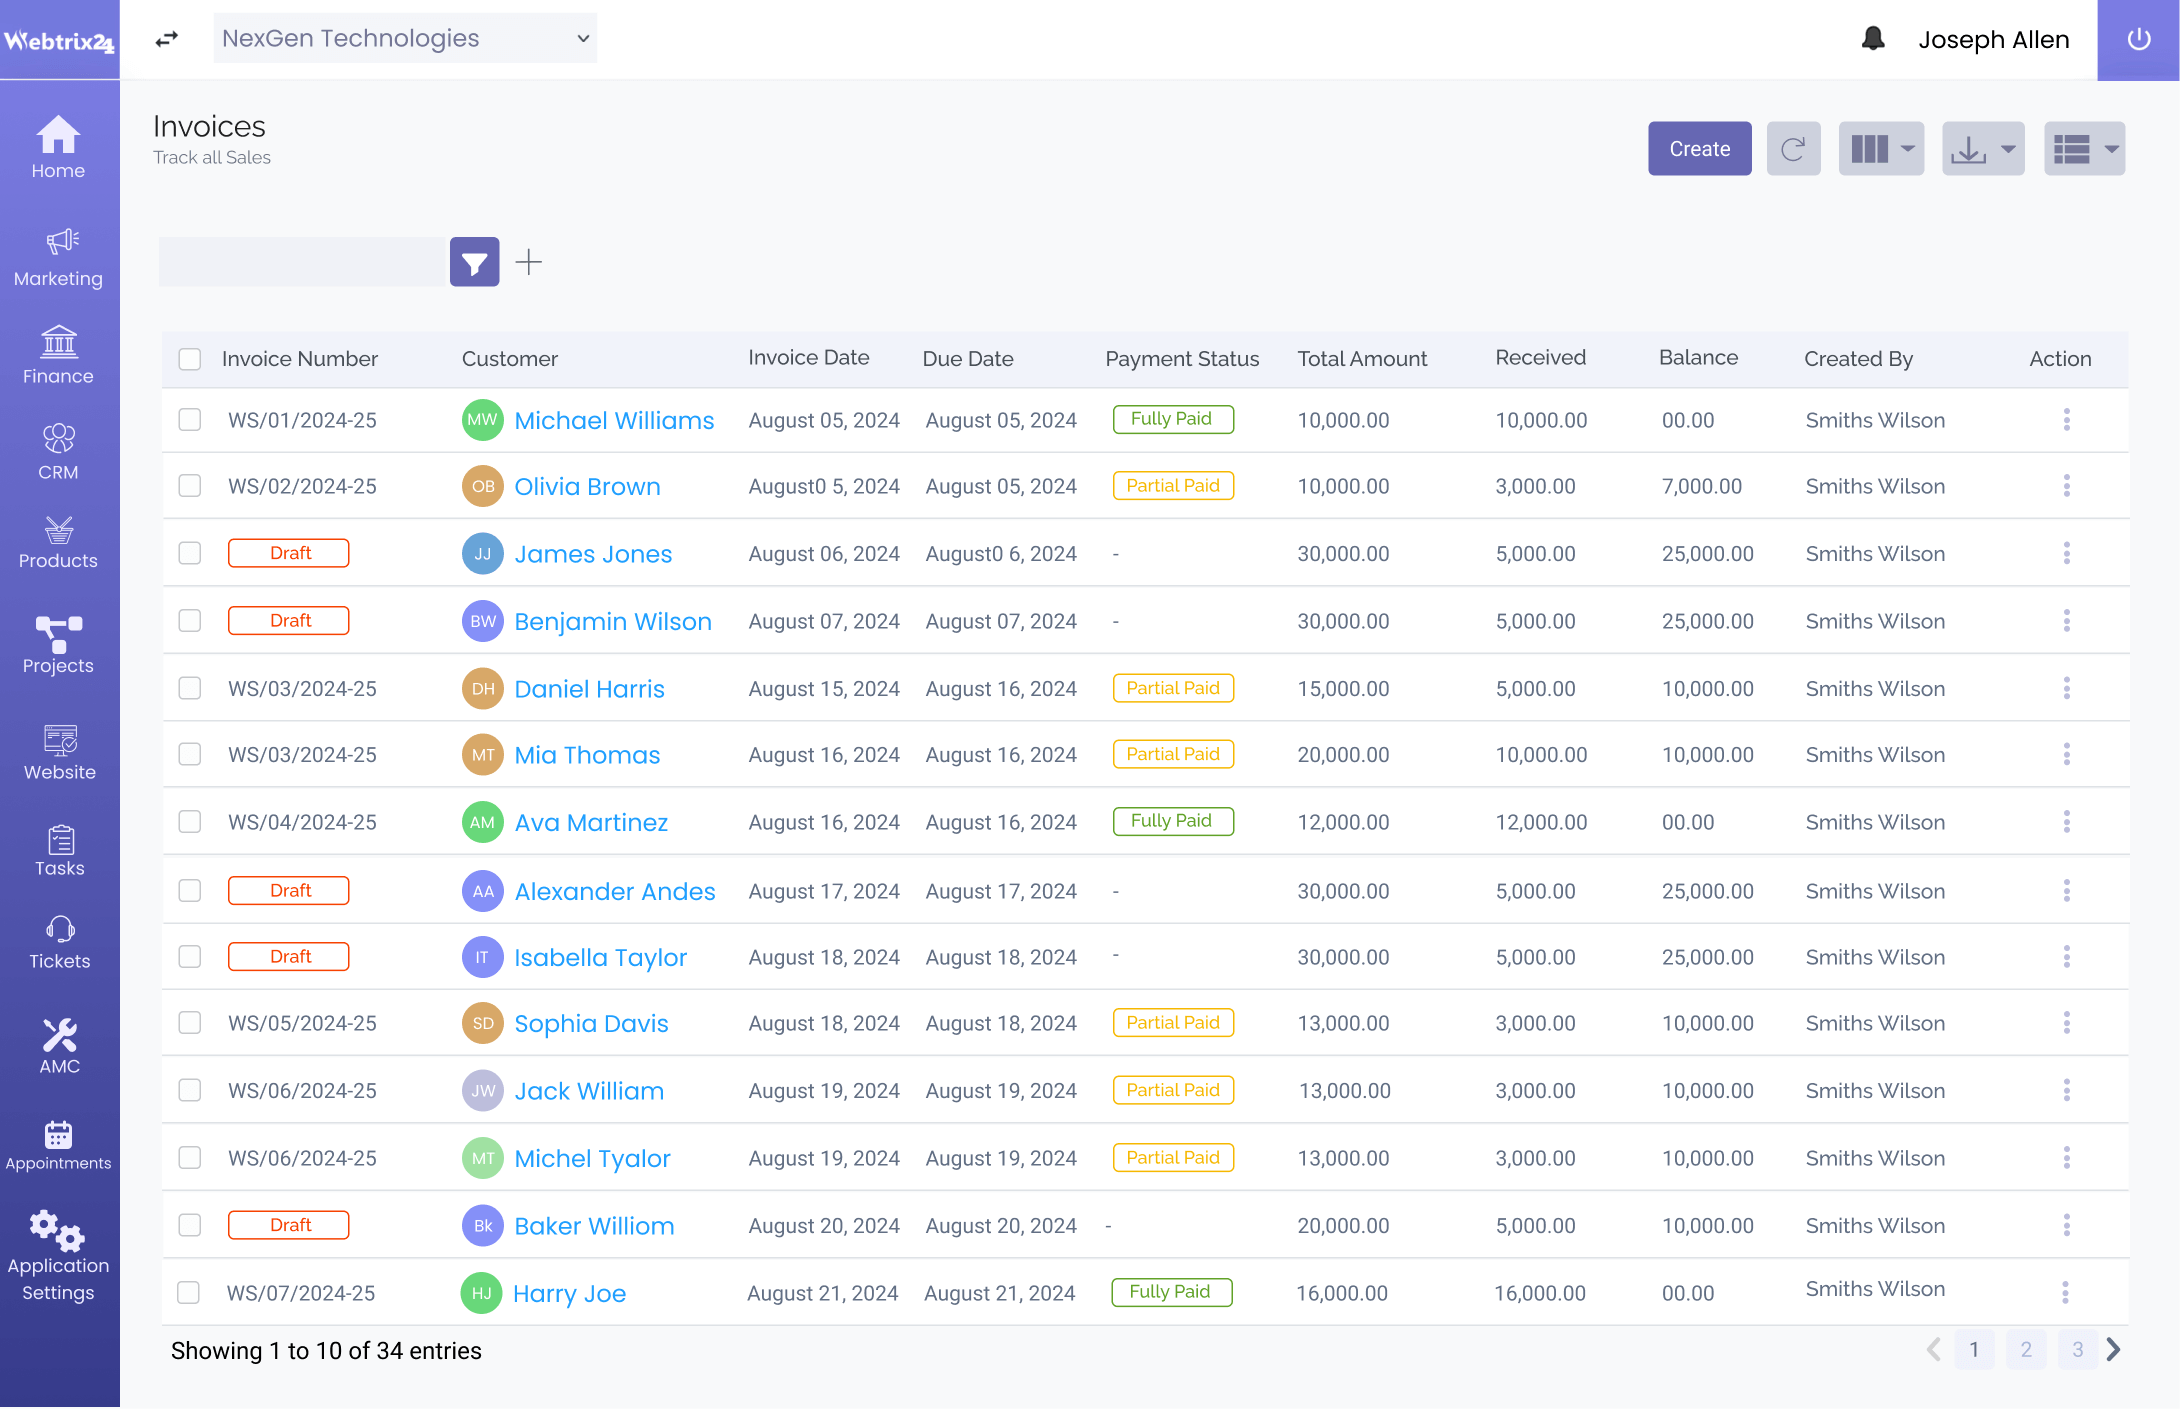Check the WS/04/2024-25 invoice row

coord(190,822)
